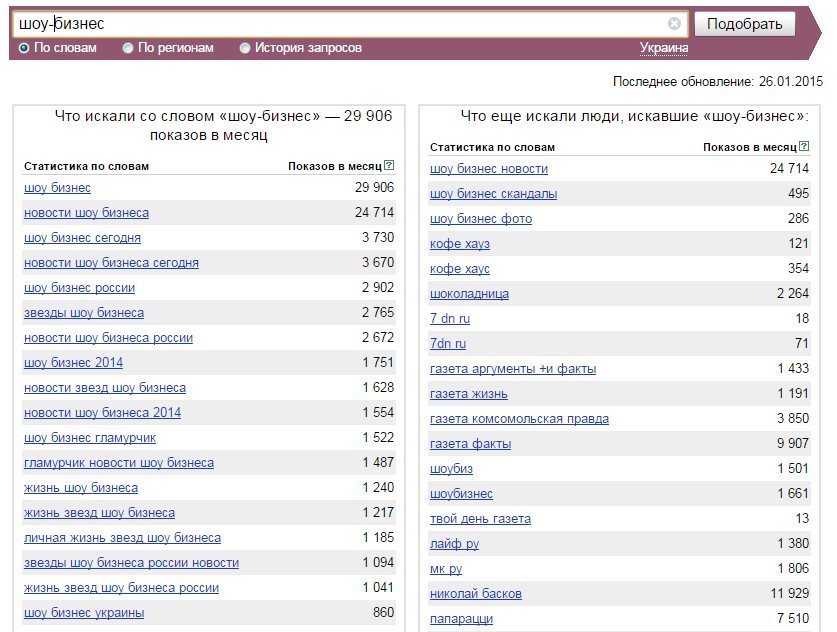
Task: Open 'газета жизнь' link
Action: point(469,394)
